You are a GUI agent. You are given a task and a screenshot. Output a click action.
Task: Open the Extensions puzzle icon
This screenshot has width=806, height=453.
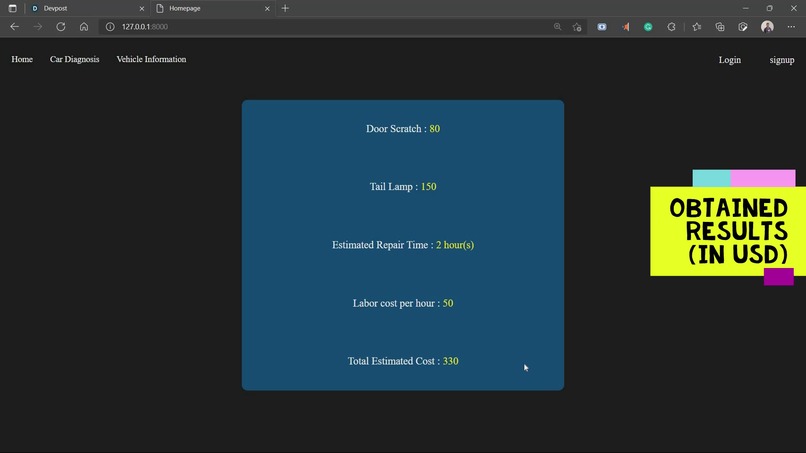pos(671,27)
